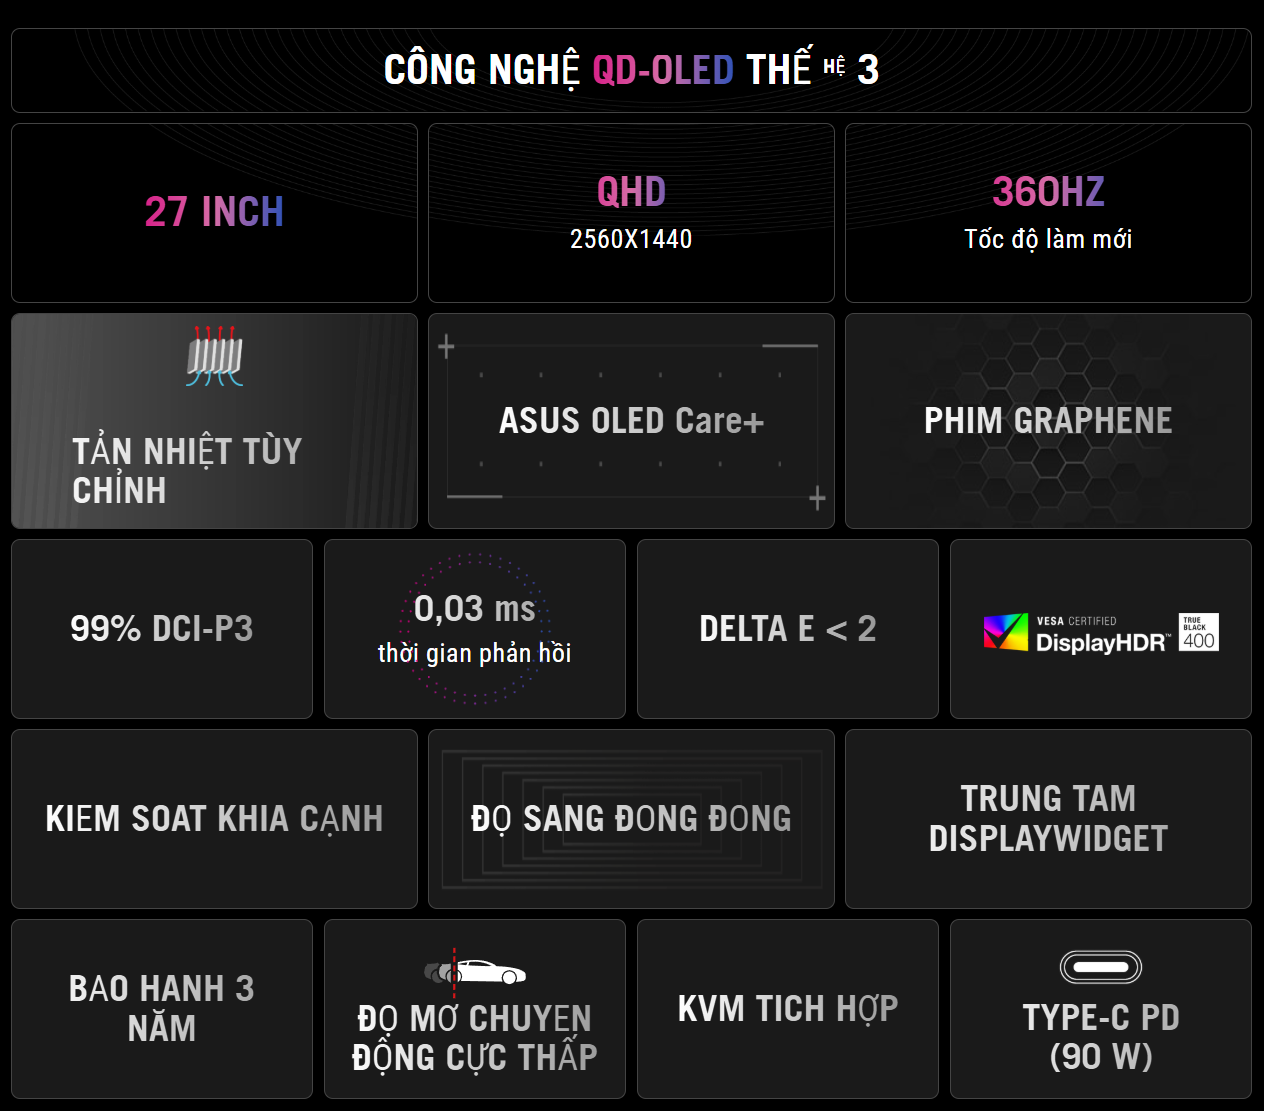Click the USB Type-C port icon
Screen dimensions: 1264x1111
tap(1100, 967)
